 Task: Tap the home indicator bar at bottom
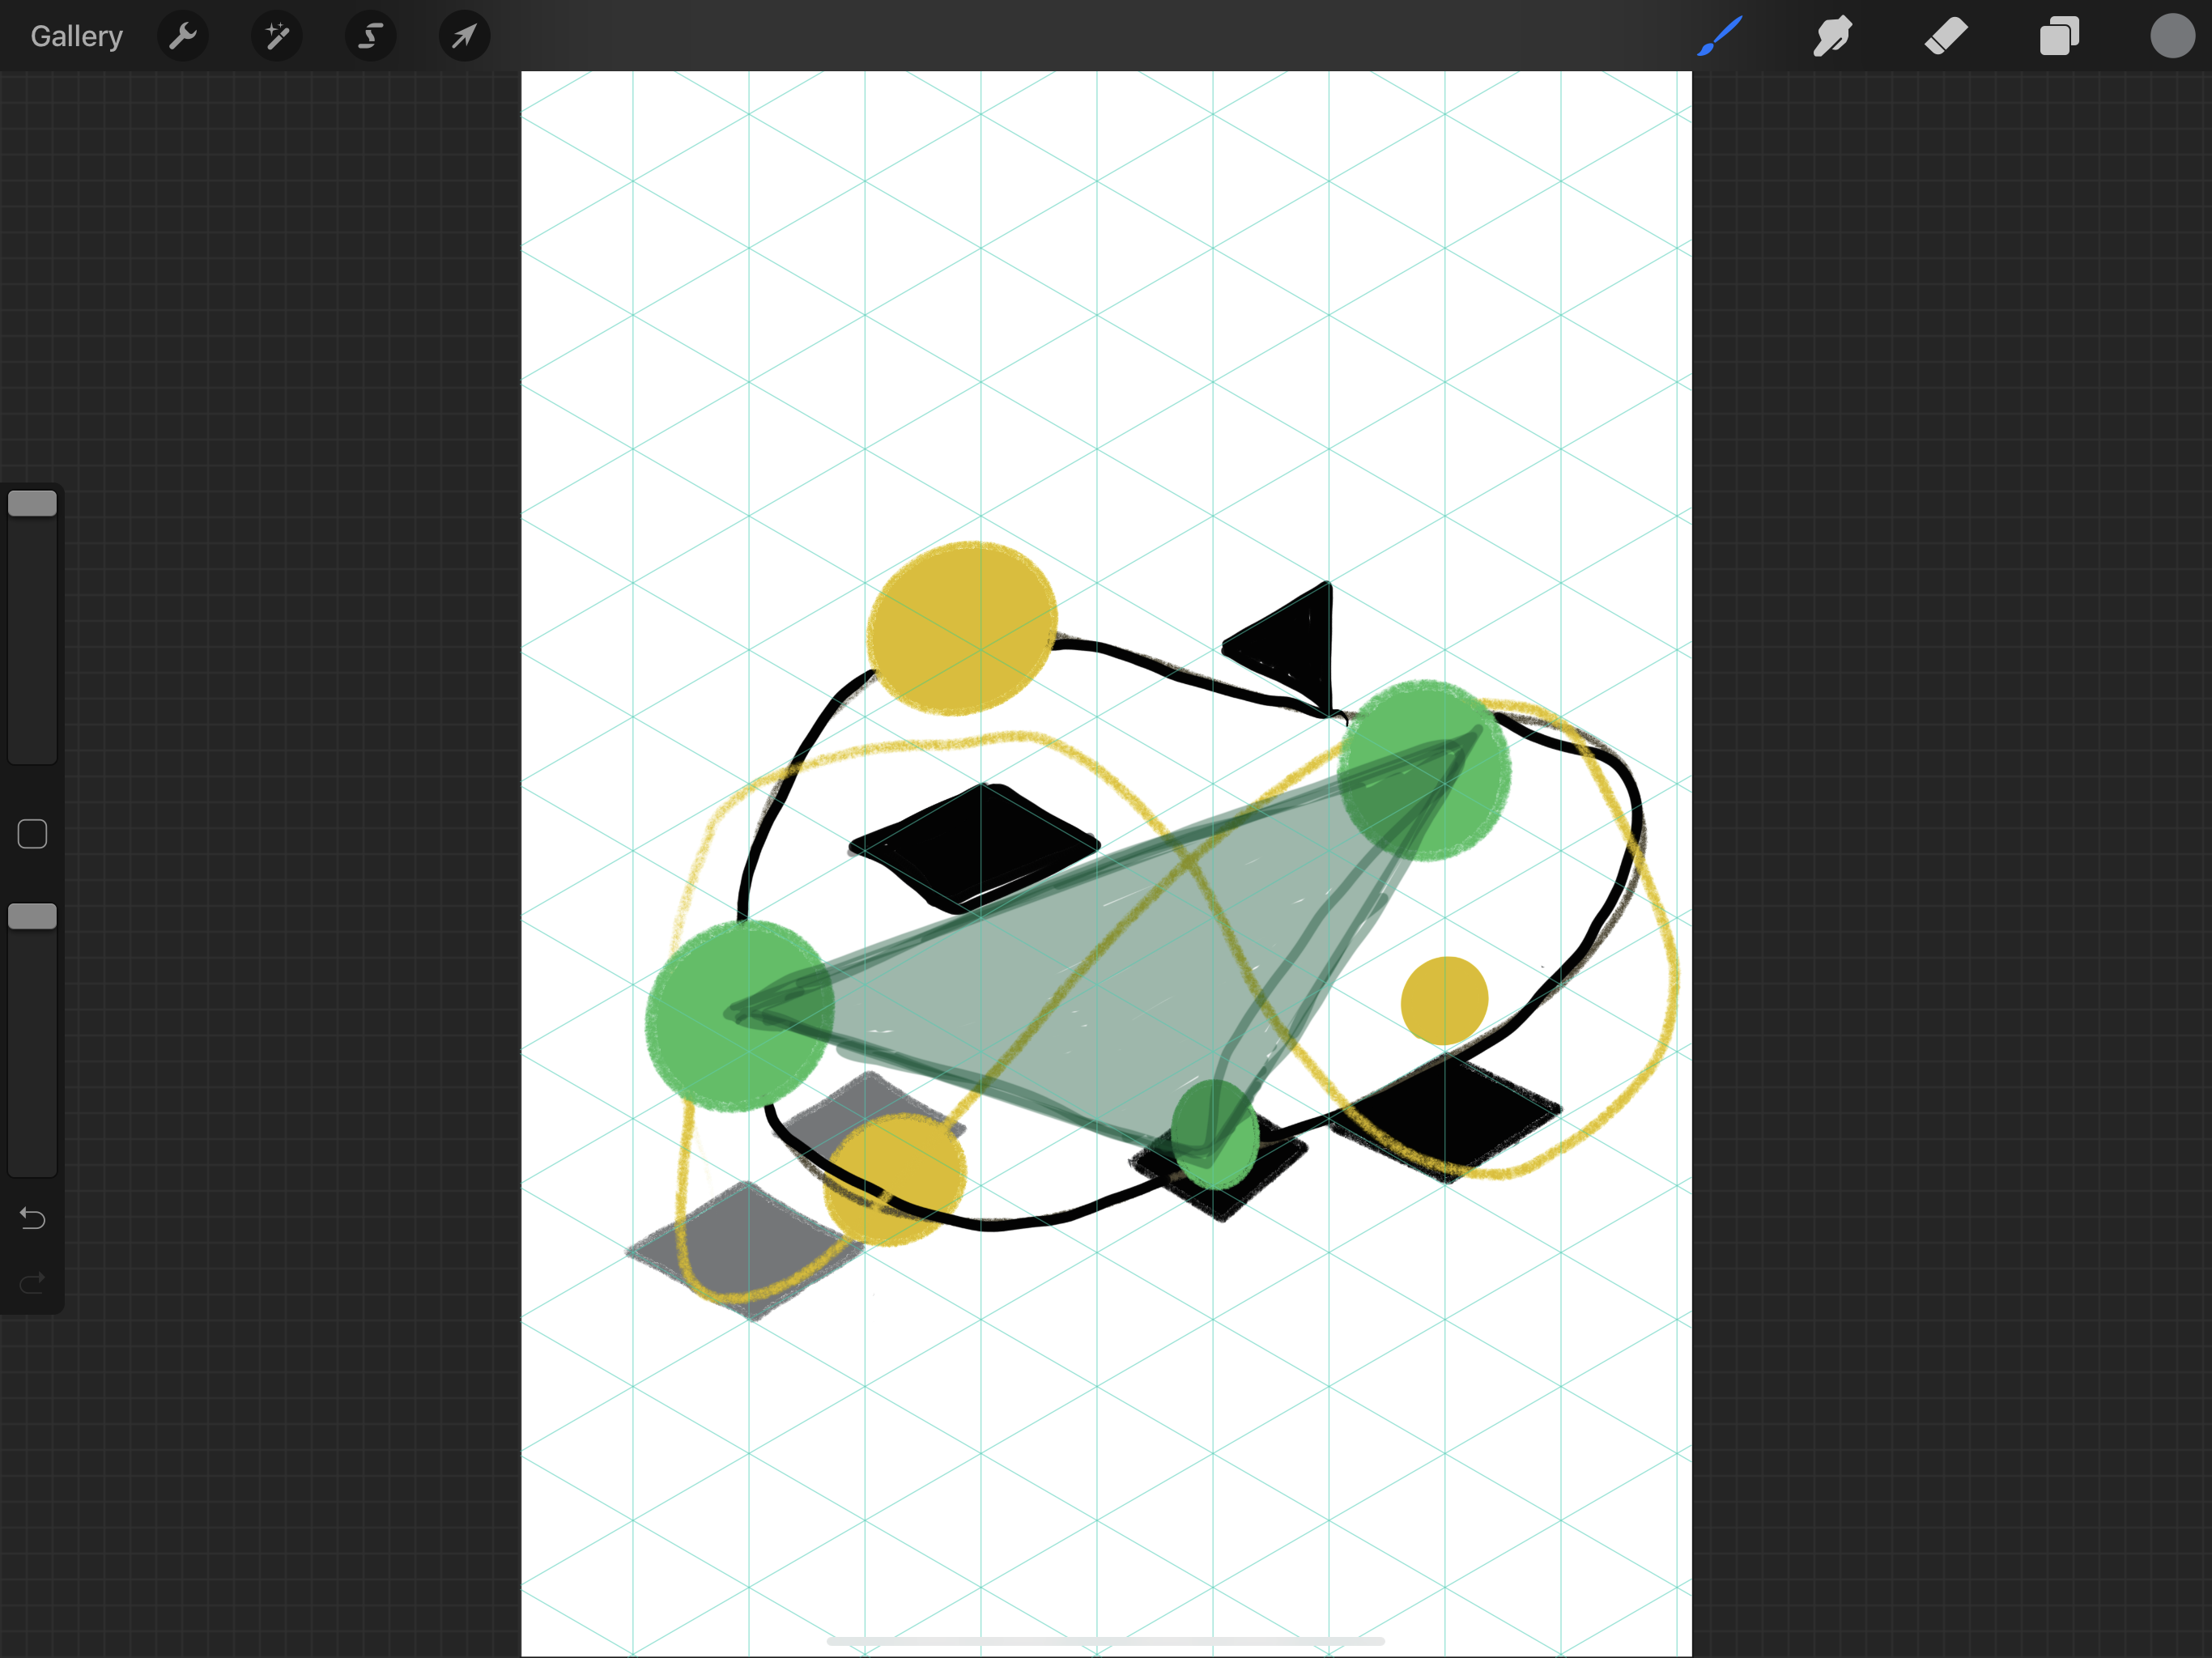tap(1106, 1641)
